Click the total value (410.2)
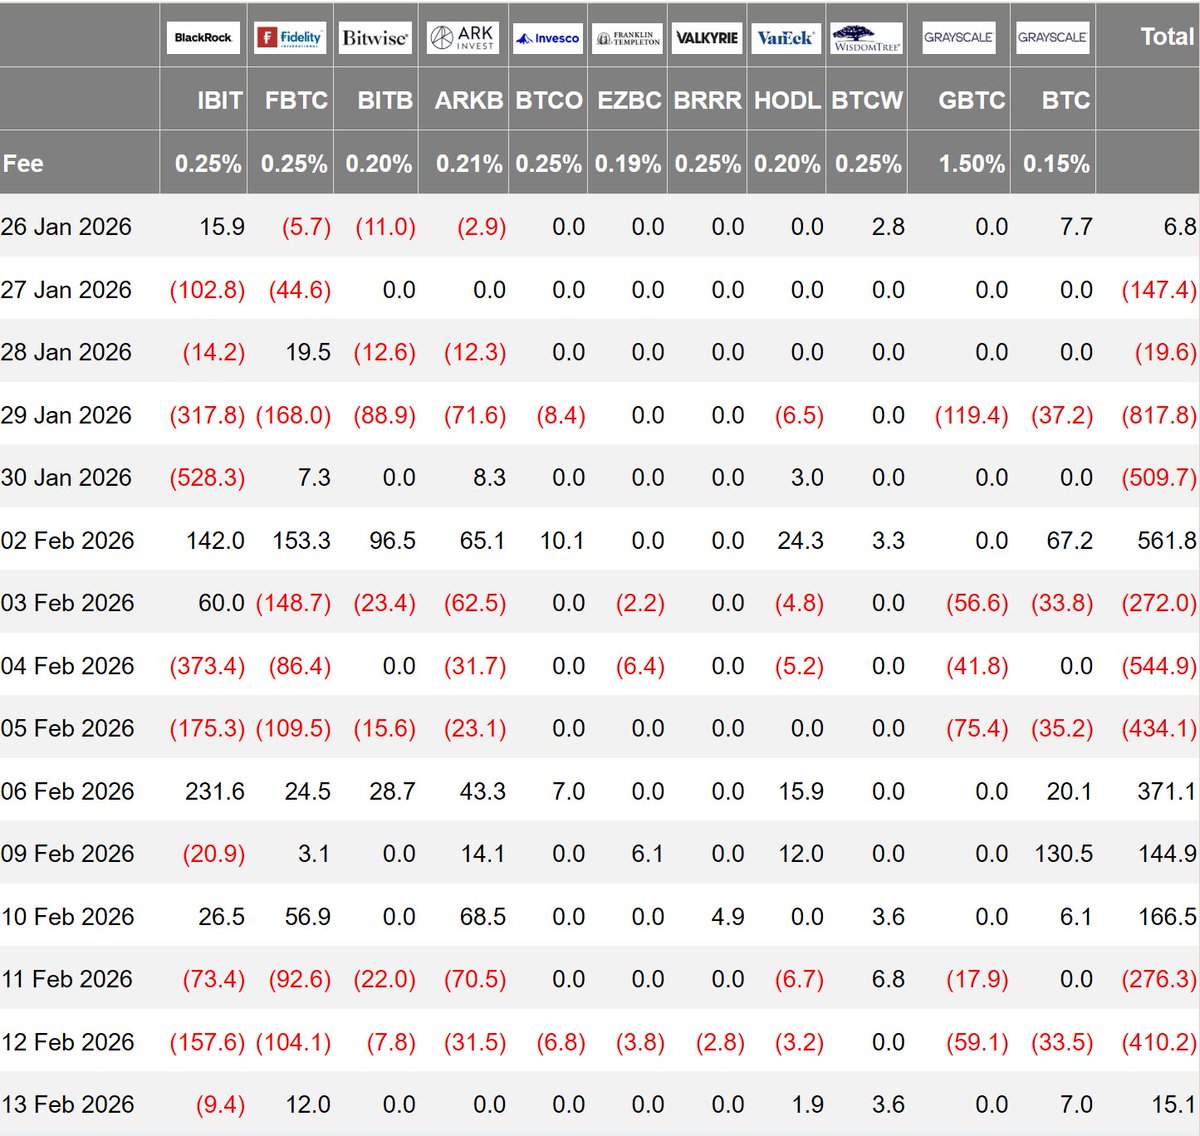The height and width of the screenshot is (1136, 1200). point(1159,1042)
